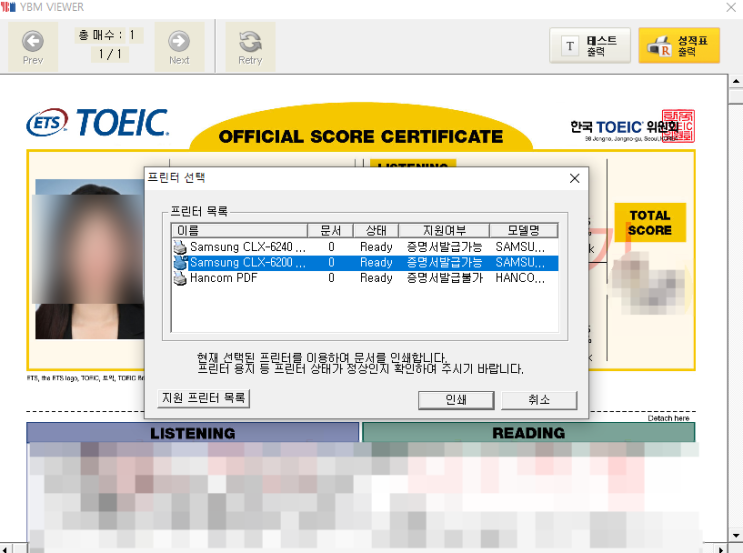The image size is (743, 553).
Task: Click the red seal stamp beside 한국 TOEIC 위원회
Action: (x=678, y=126)
